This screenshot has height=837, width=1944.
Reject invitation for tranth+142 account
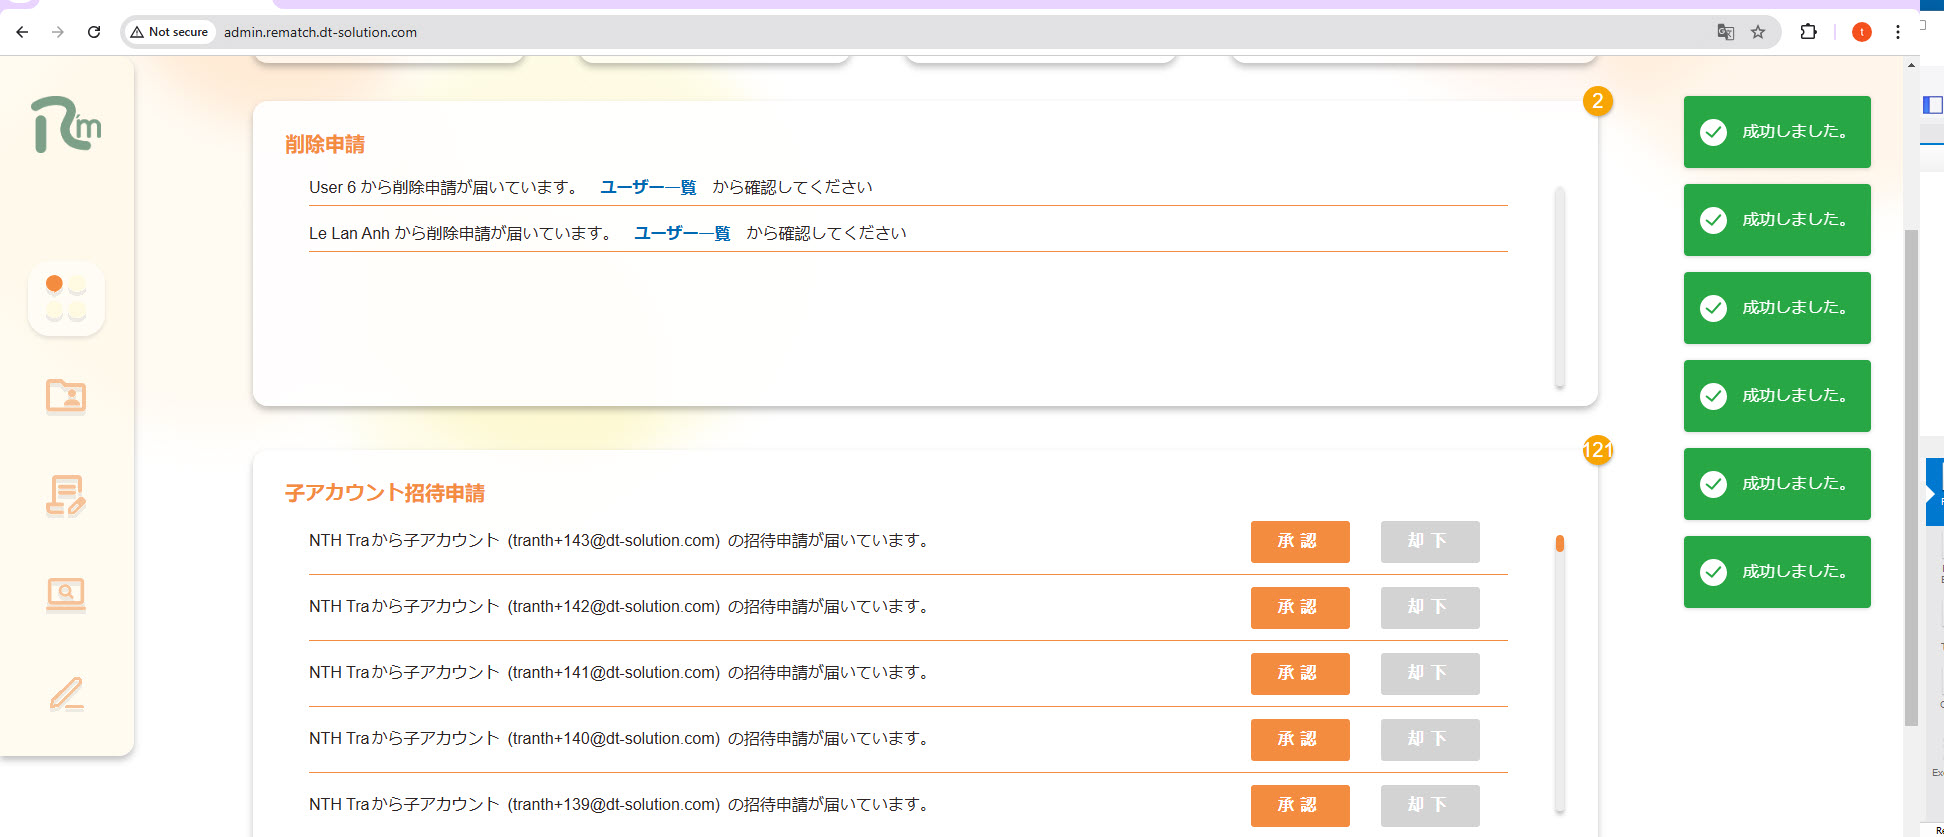point(1429,607)
